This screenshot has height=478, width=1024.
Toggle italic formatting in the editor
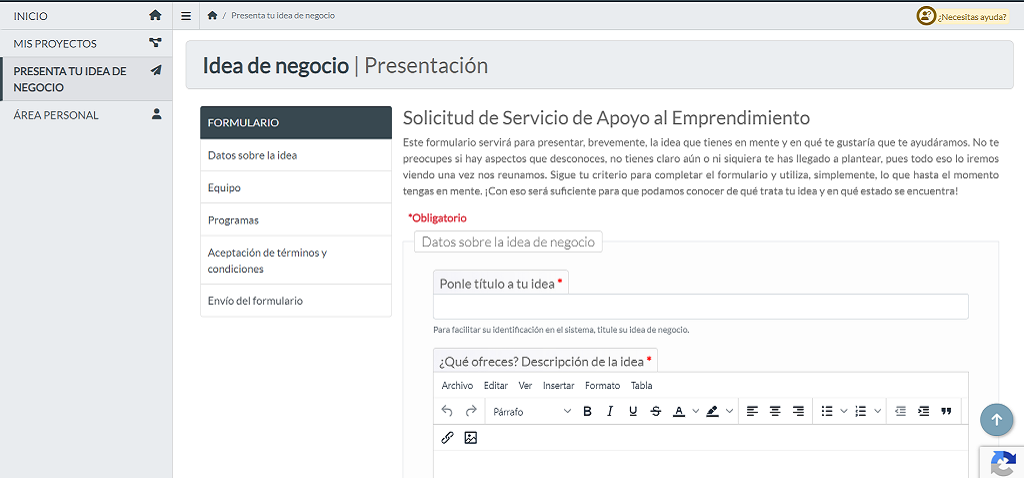tap(610, 411)
